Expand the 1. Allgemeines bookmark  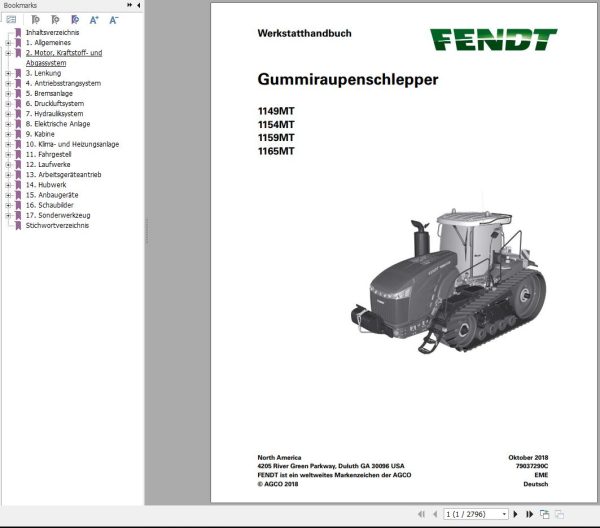click(x=8, y=42)
